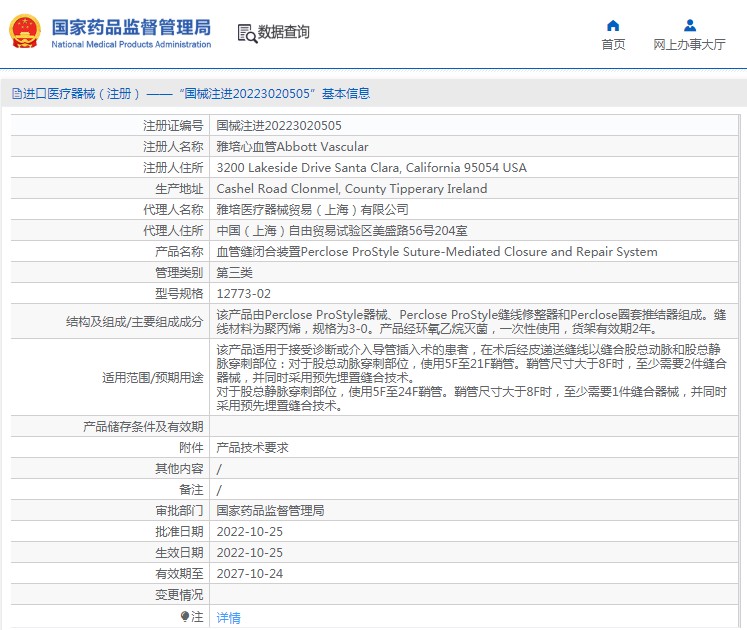Click the 型号规格 label
This screenshot has height=630, width=747.
(x=179, y=294)
